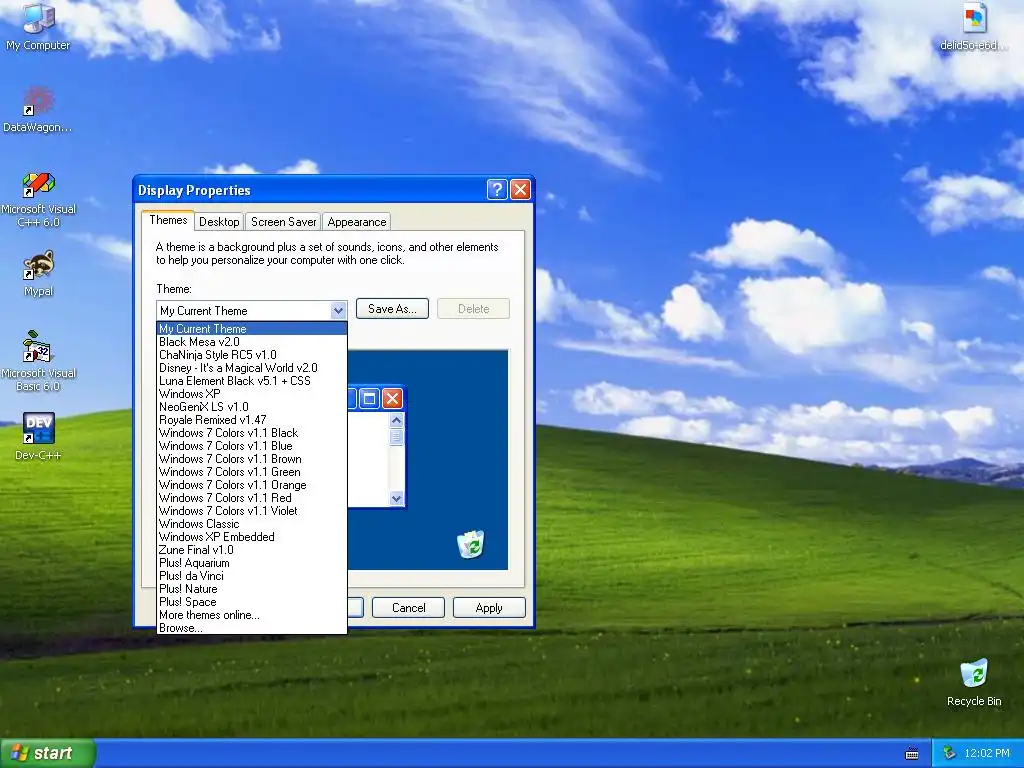This screenshot has height=768, width=1024.
Task: Select Windows 7 Colors v1.1 Green
Action: 252,472
